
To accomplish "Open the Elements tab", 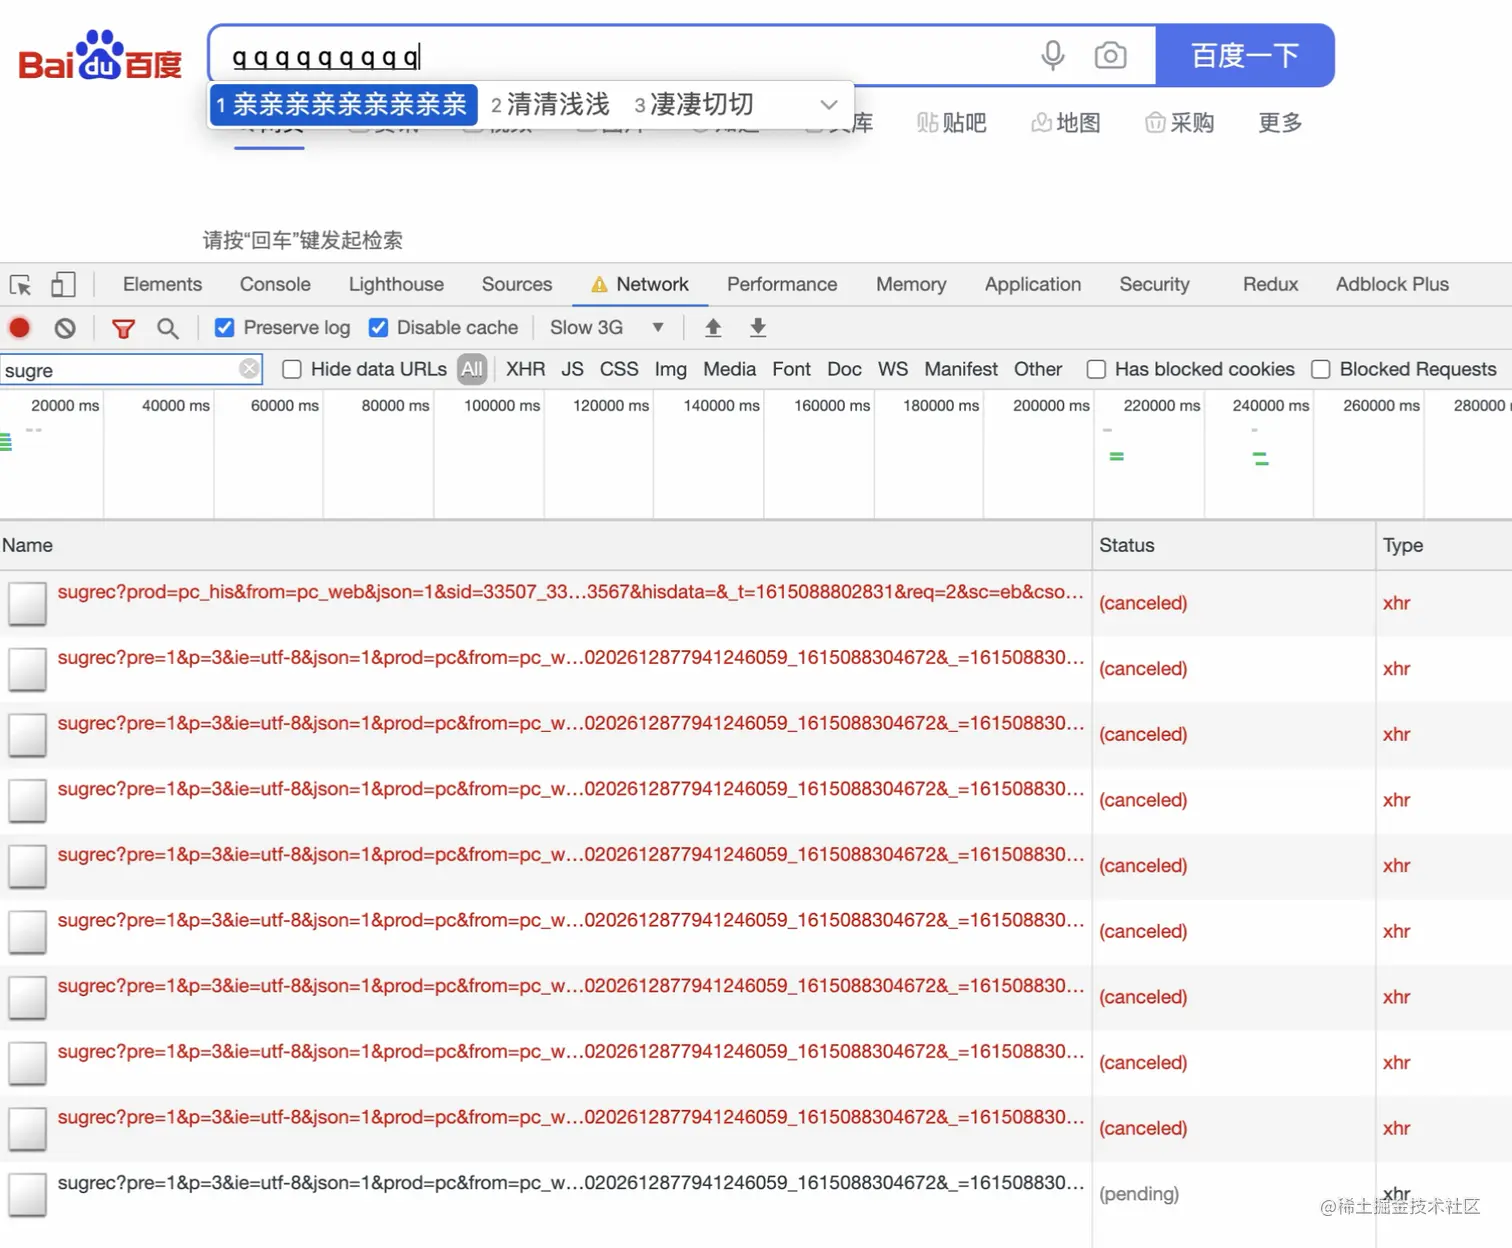I will tap(162, 284).
